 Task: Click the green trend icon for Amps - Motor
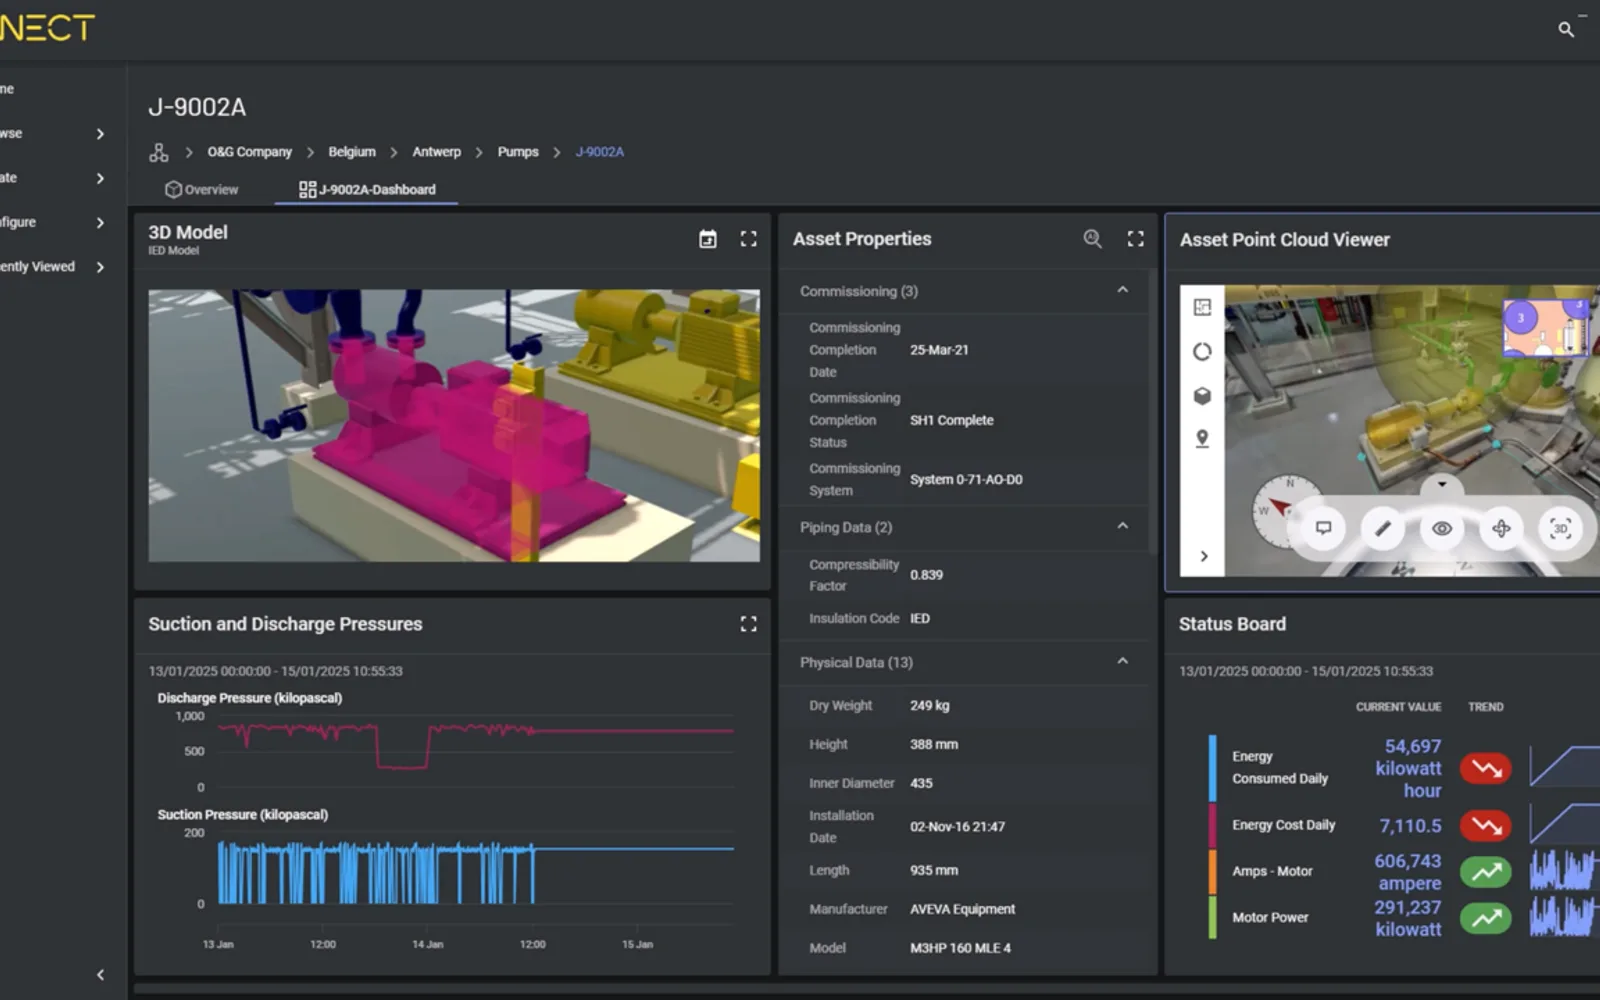pos(1486,872)
